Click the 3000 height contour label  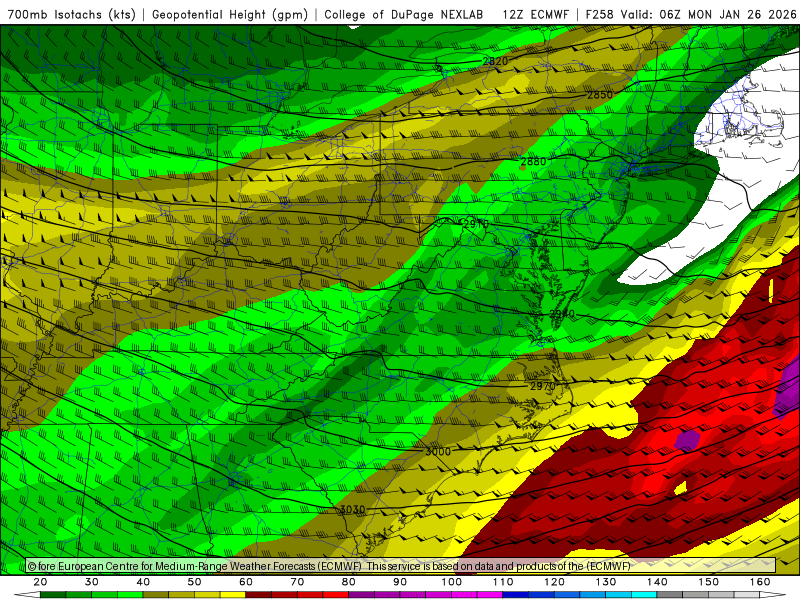[438, 451]
